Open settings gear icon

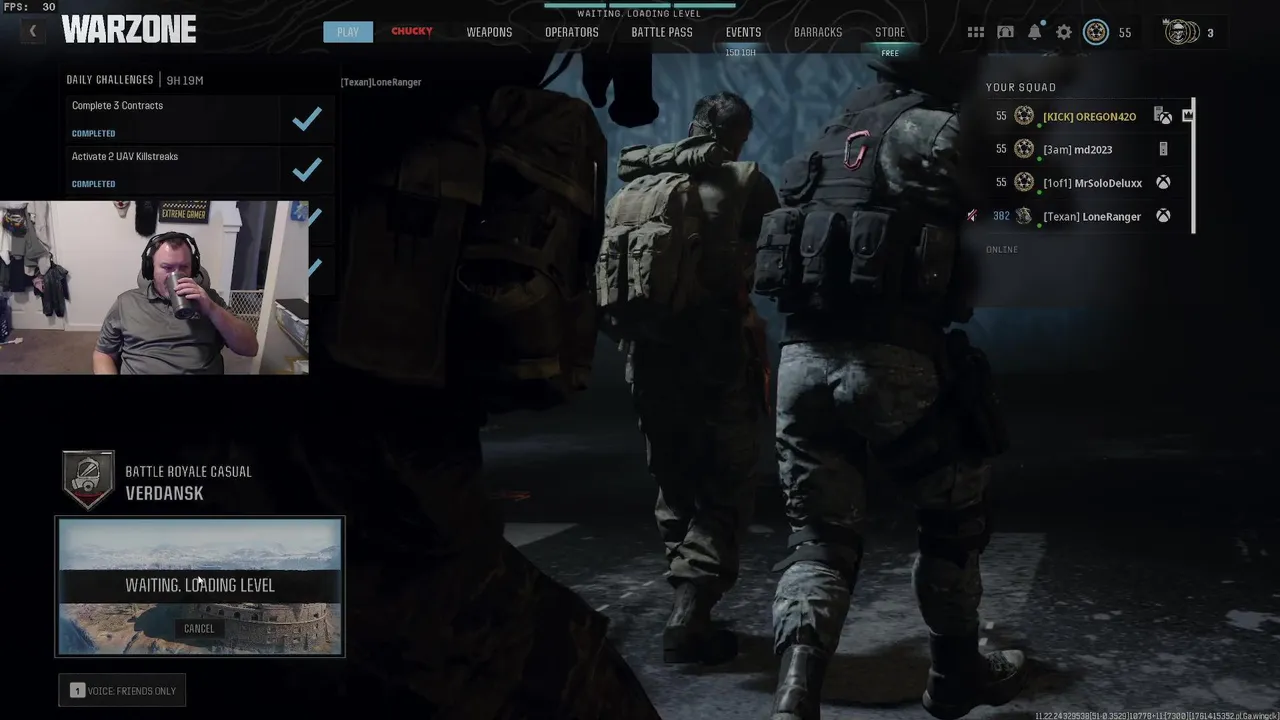1064,32
